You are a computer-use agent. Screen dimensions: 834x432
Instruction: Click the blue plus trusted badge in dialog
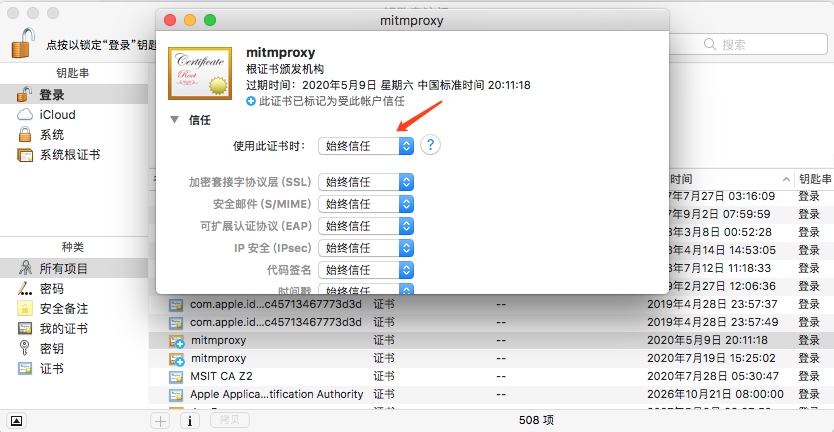pyautogui.click(x=251, y=101)
